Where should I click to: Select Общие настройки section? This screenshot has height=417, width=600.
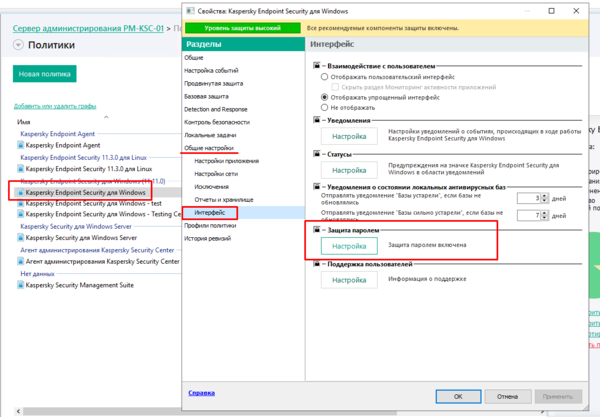click(x=209, y=148)
